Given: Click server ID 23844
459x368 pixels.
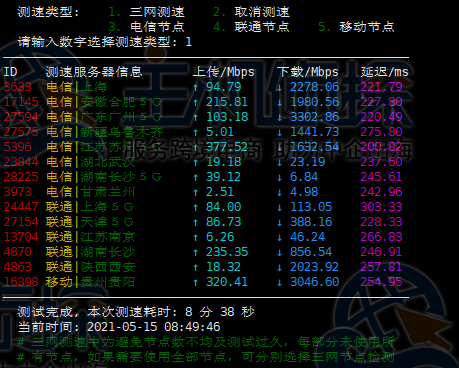Looking at the screenshot, I should 21,162.
